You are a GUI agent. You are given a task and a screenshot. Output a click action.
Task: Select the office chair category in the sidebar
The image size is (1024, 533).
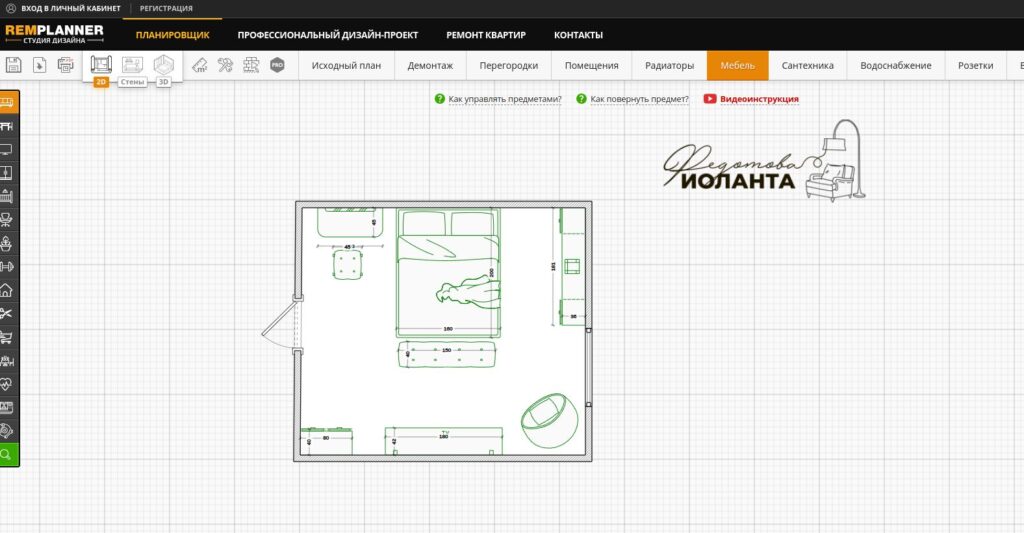point(7,219)
